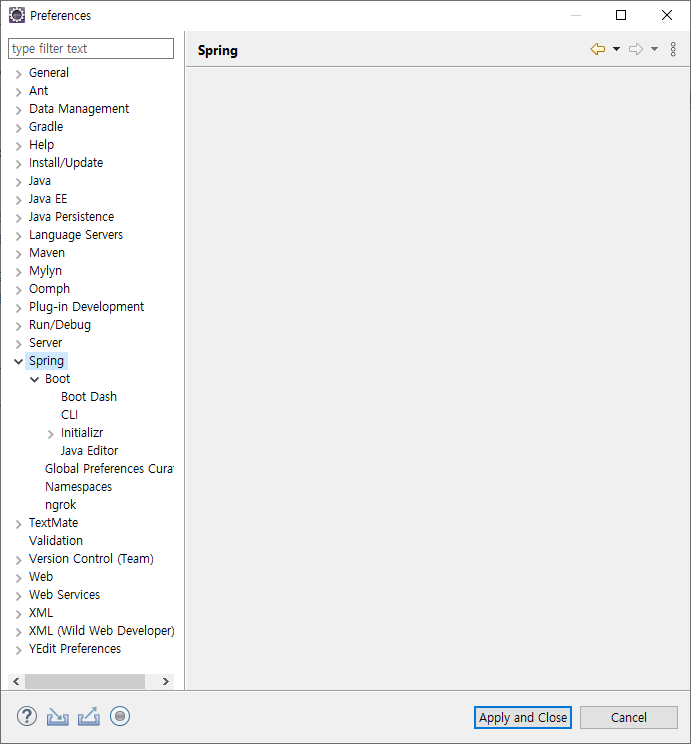Select the Initializr tree item
This screenshot has width=691, height=744.
(82, 433)
